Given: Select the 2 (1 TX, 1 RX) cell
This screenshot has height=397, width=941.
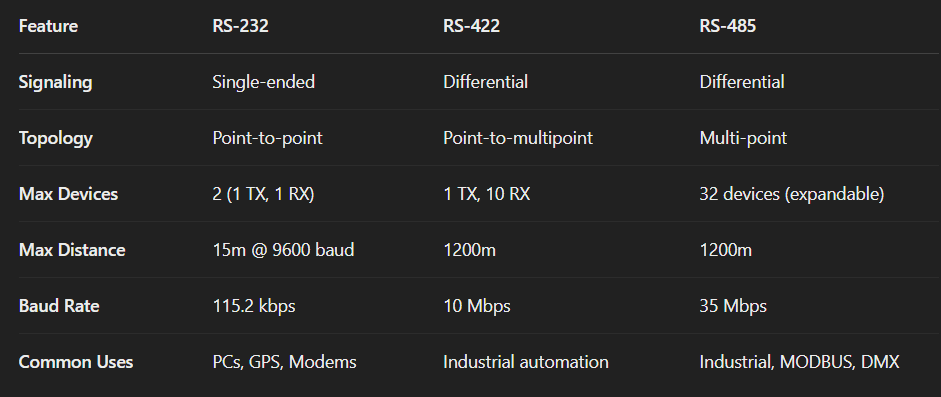Looking at the screenshot, I should point(263,194).
